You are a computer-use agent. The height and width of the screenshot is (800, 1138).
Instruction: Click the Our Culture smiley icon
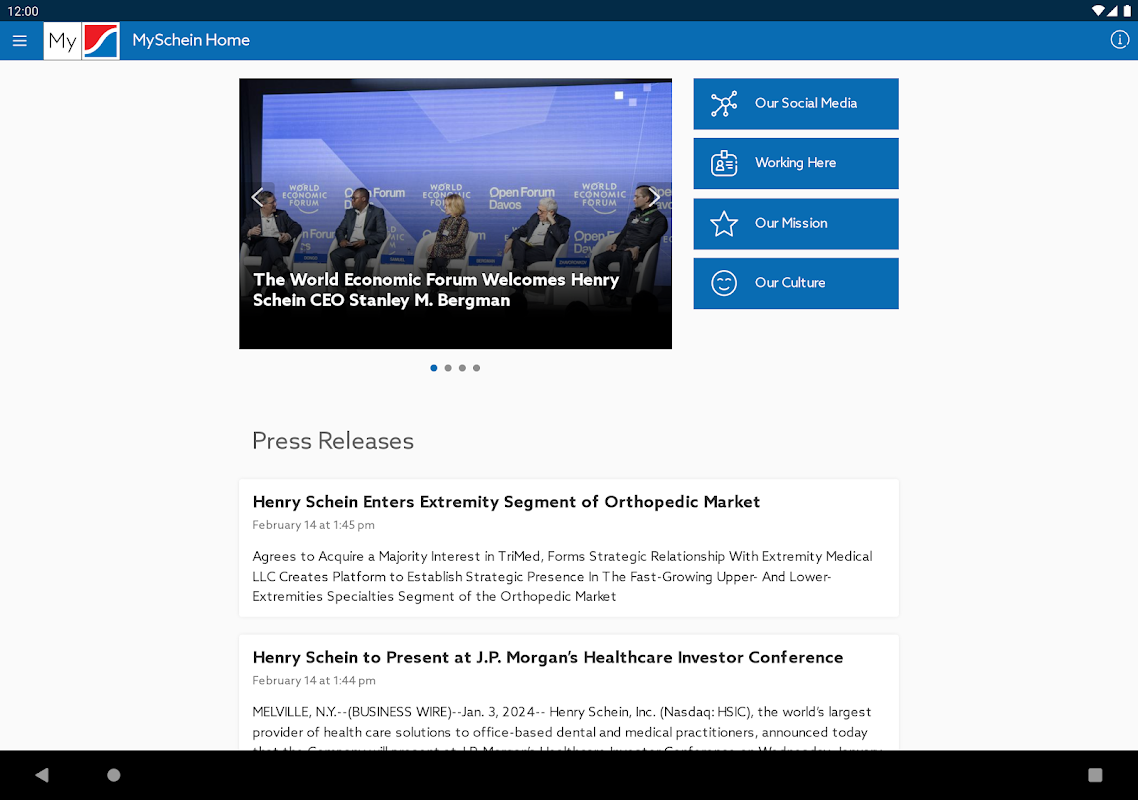click(724, 283)
